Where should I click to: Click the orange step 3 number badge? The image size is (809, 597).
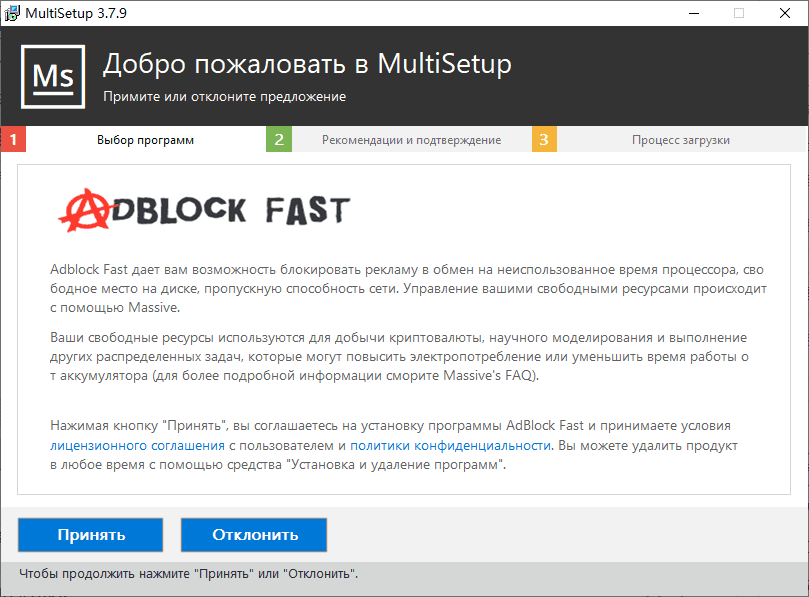[544, 139]
